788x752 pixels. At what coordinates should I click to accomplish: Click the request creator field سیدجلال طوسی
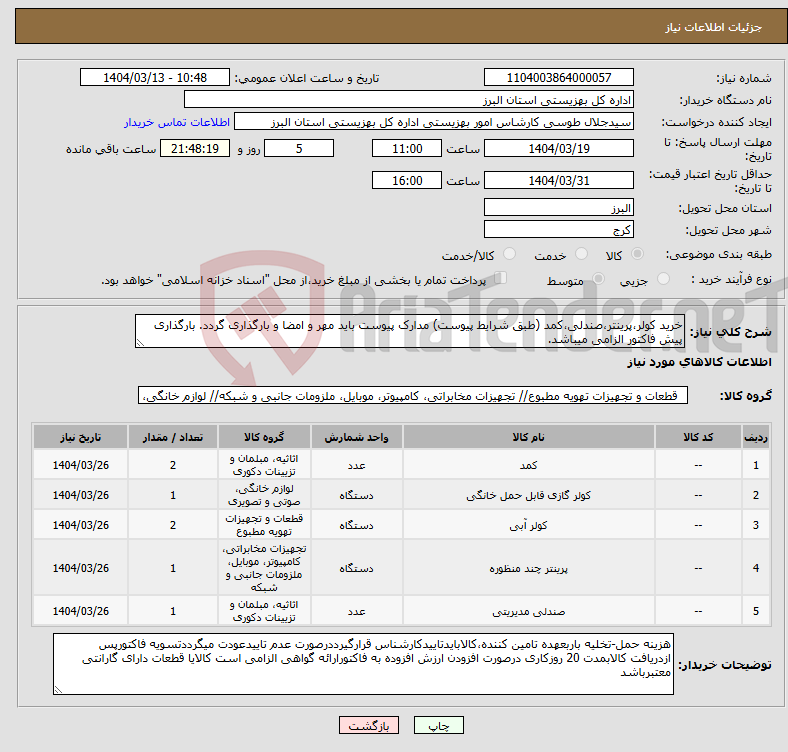pyautogui.click(x=434, y=122)
